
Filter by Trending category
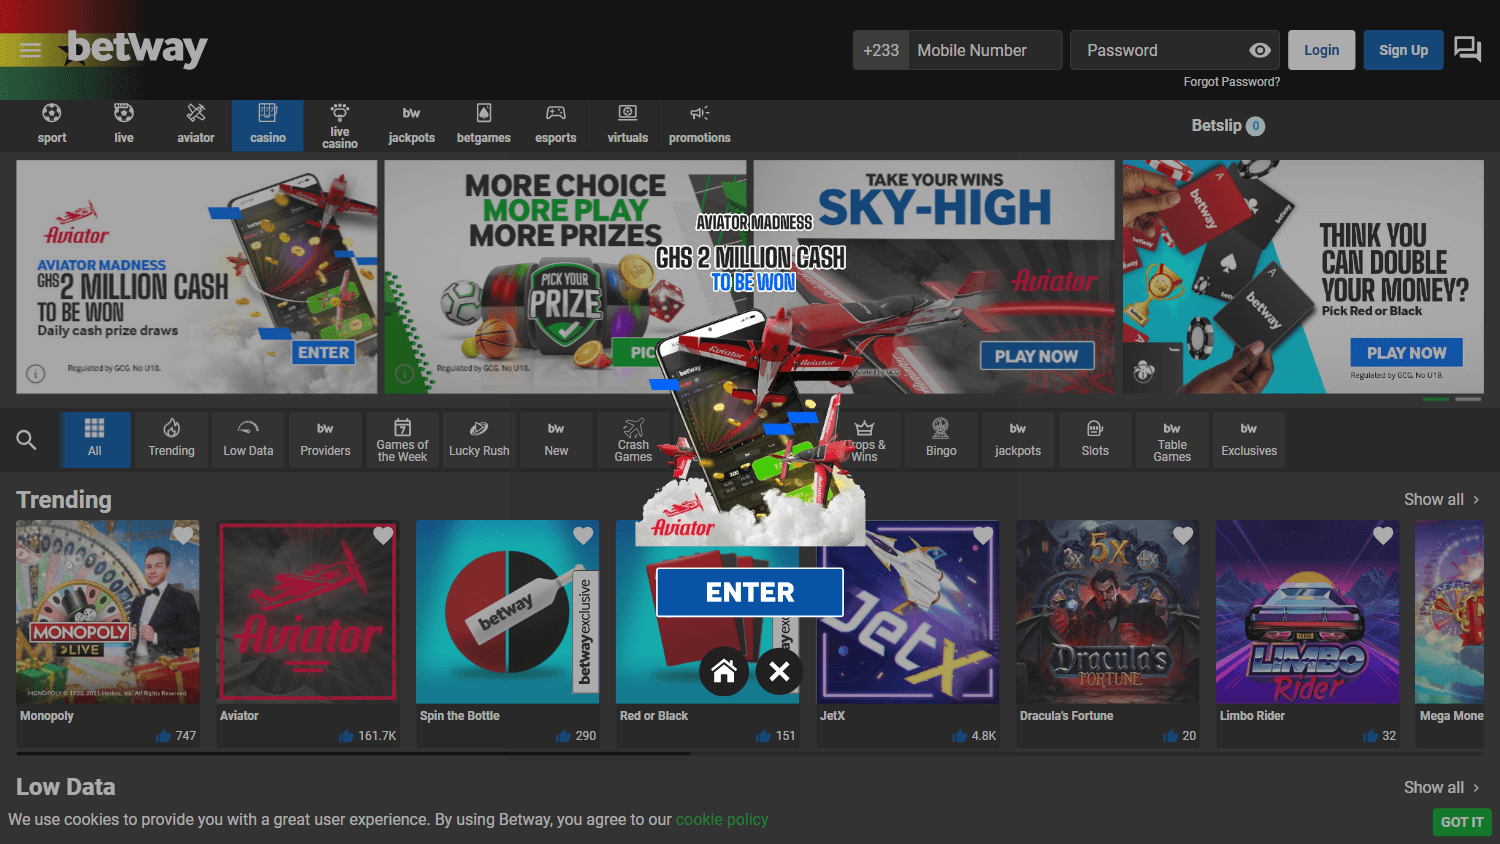click(172, 439)
